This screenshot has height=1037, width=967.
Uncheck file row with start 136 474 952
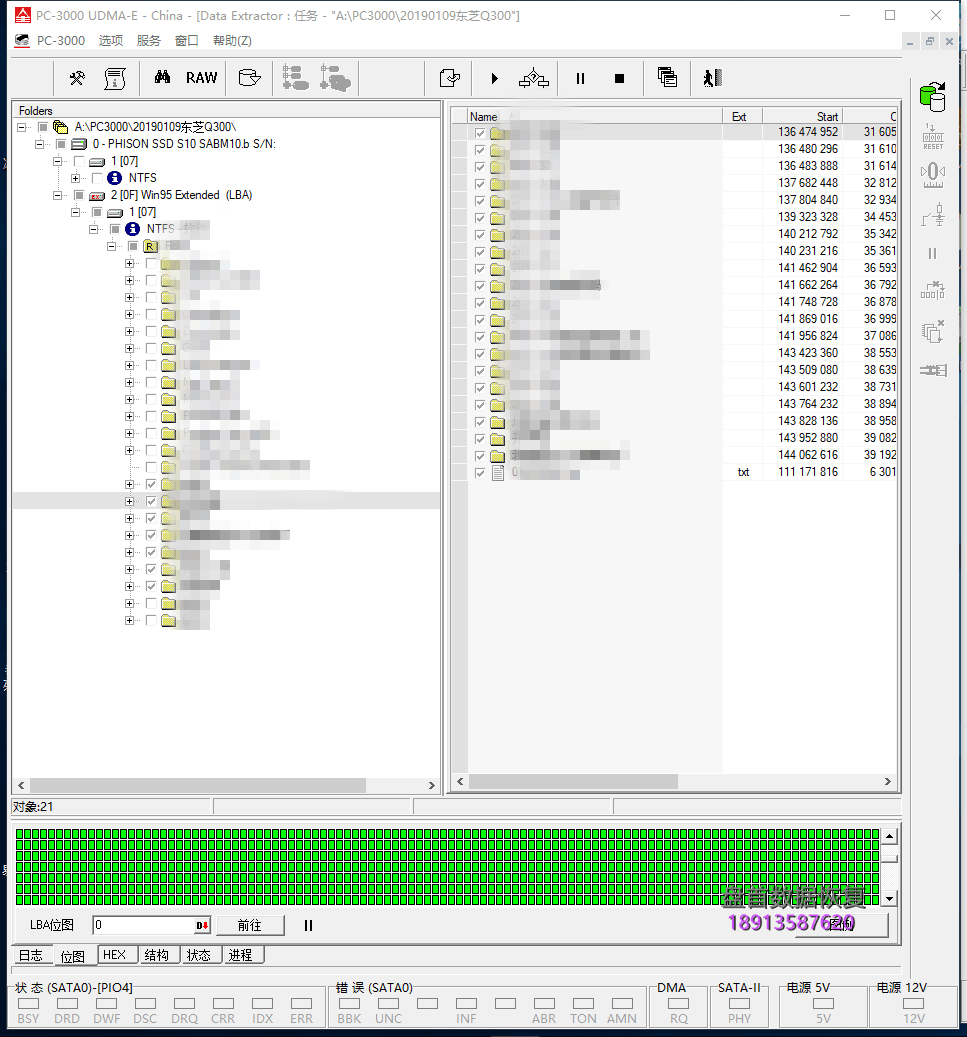pos(480,133)
